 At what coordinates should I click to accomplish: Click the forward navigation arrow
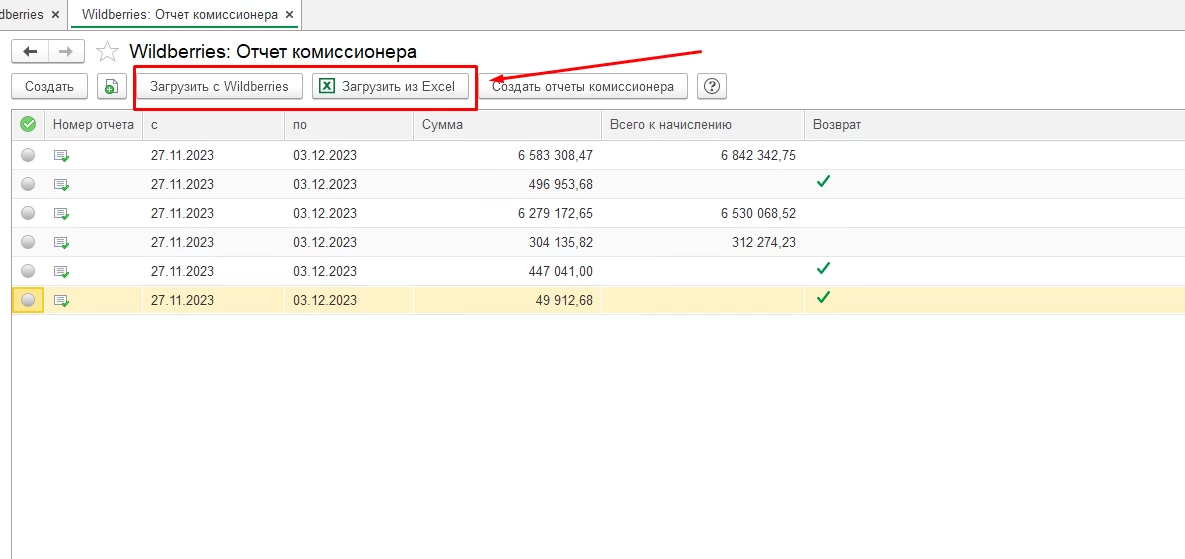(x=65, y=52)
